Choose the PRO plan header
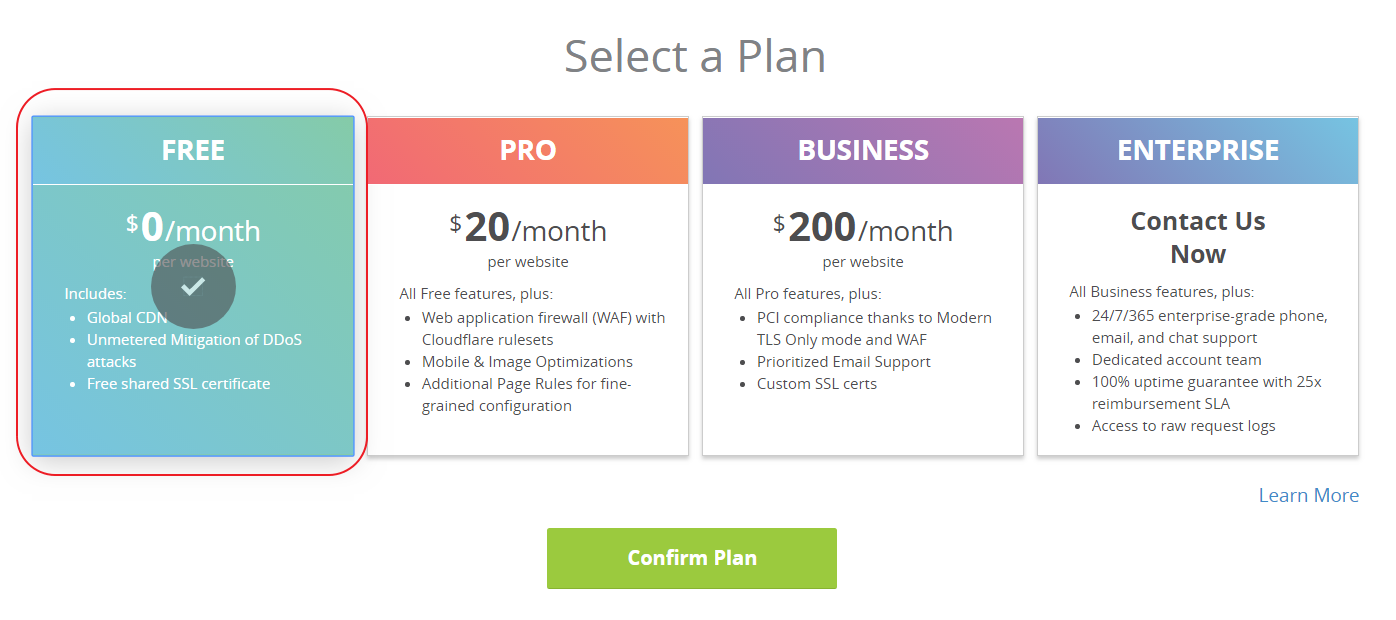Image resolution: width=1396 pixels, height=620 pixels. click(x=528, y=150)
